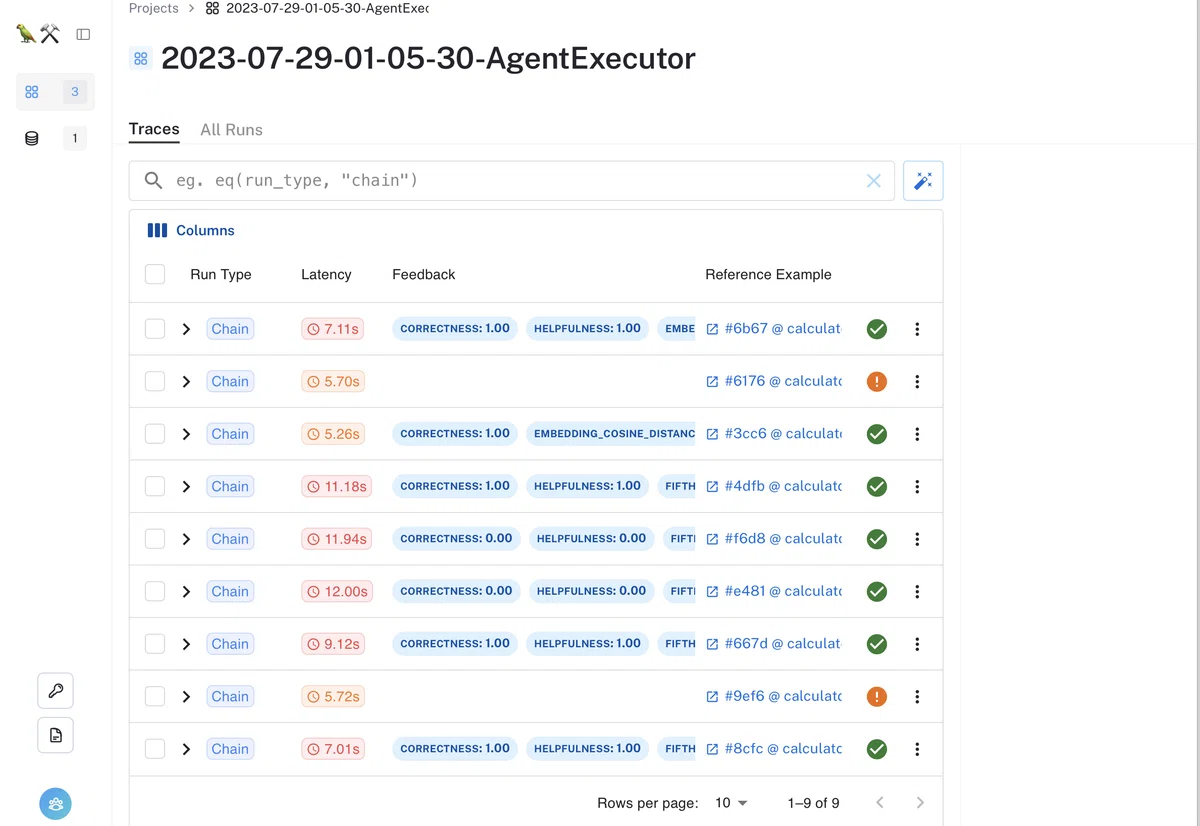The width and height of the screenshot is (1200, 826).
Task: Open more options for #e481 row
Action: pyautogui.click(x=917, y=591)
